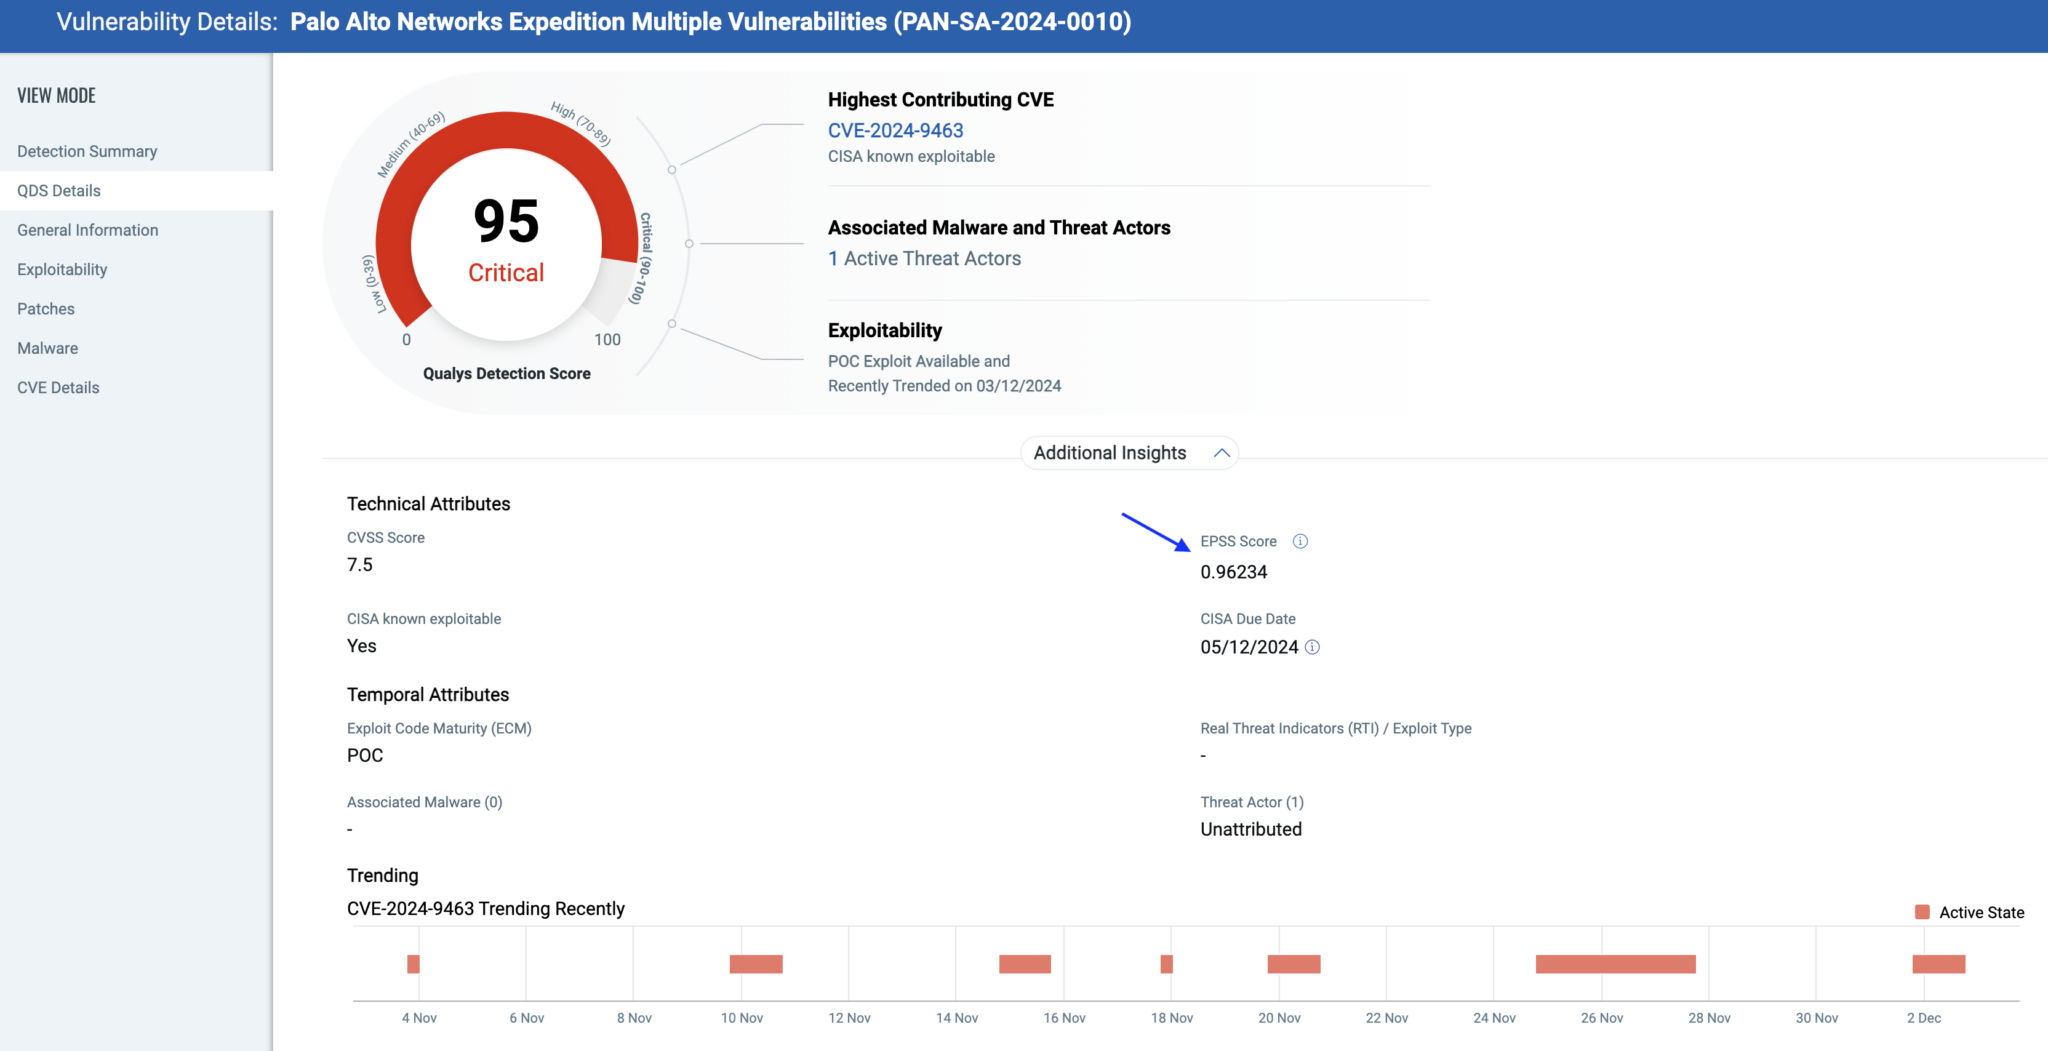The image size is (2048, 1051).
Task: Click the info icon beside CISA Due Date
Action: pos(1313,647)
